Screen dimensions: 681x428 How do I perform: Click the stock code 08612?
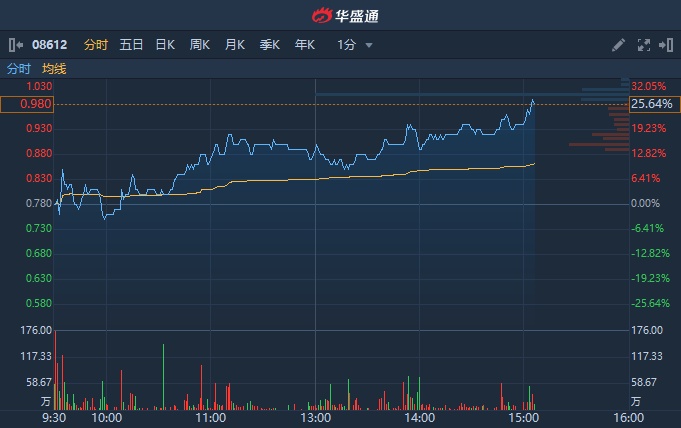50,44
